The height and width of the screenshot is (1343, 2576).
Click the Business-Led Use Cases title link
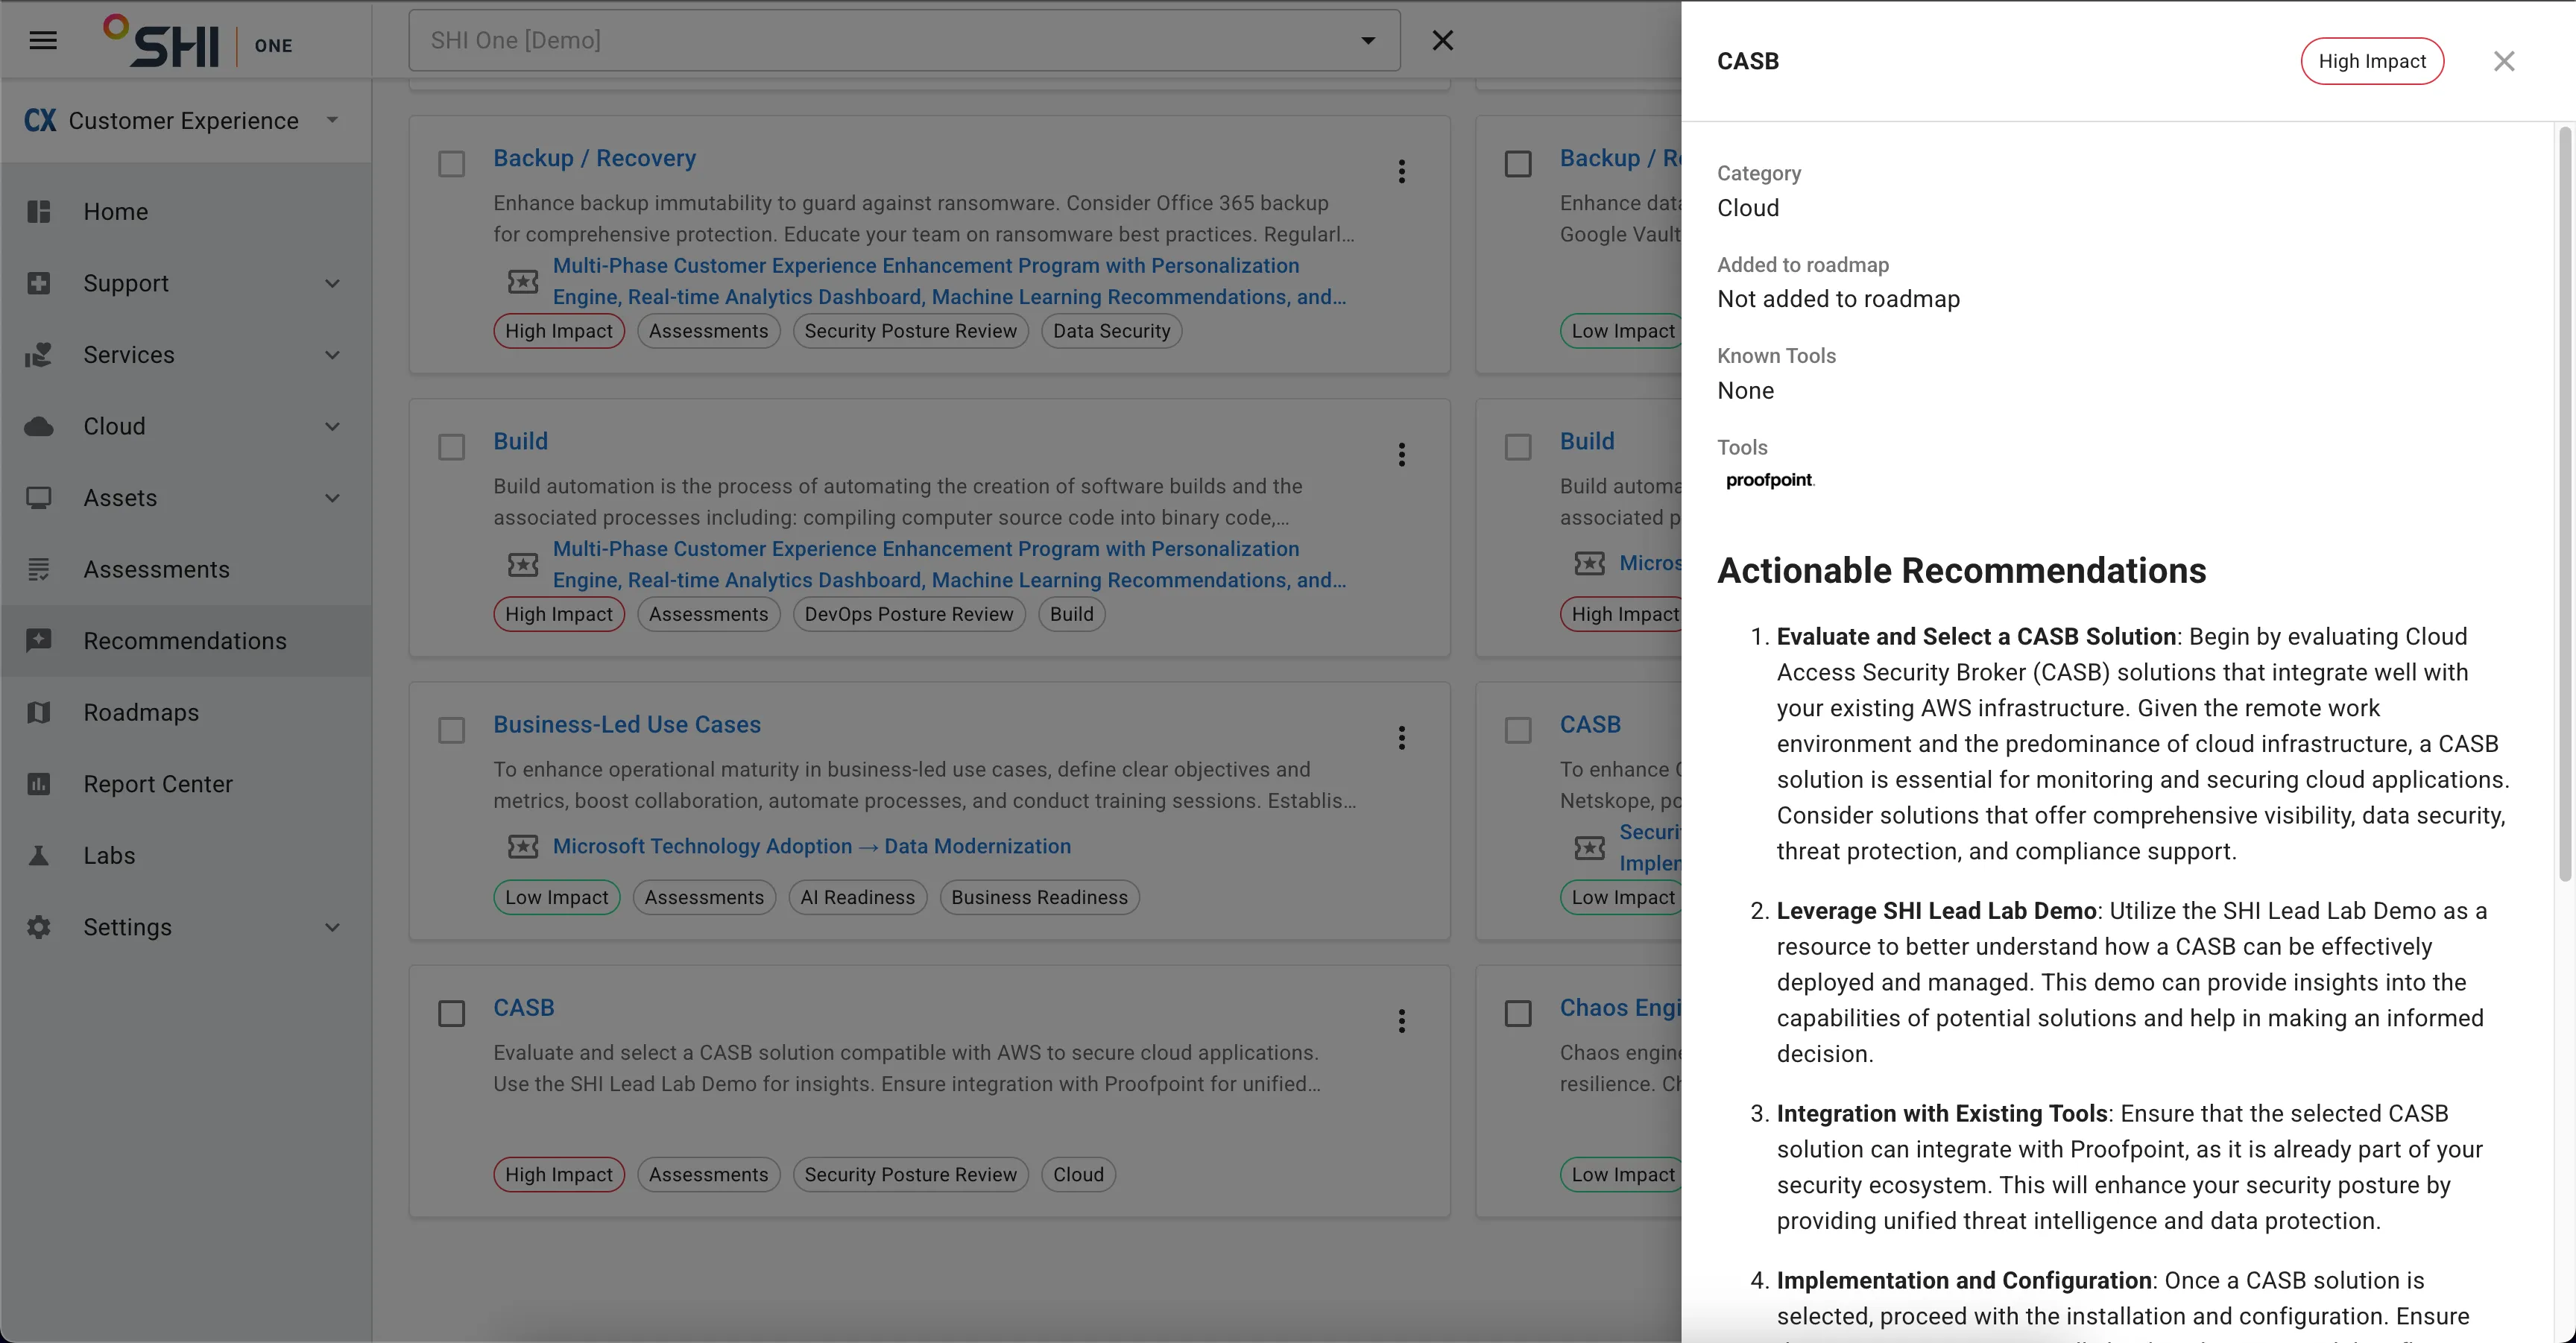coord(627,725)
